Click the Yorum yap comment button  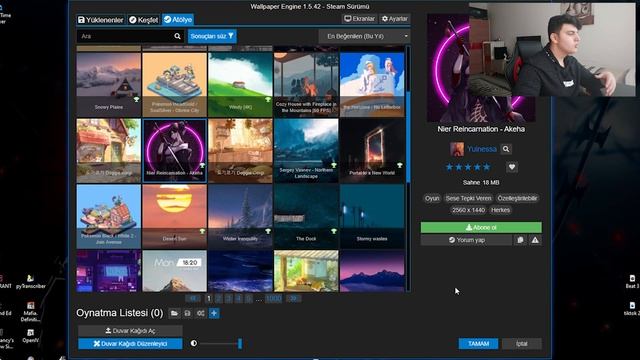466,240
